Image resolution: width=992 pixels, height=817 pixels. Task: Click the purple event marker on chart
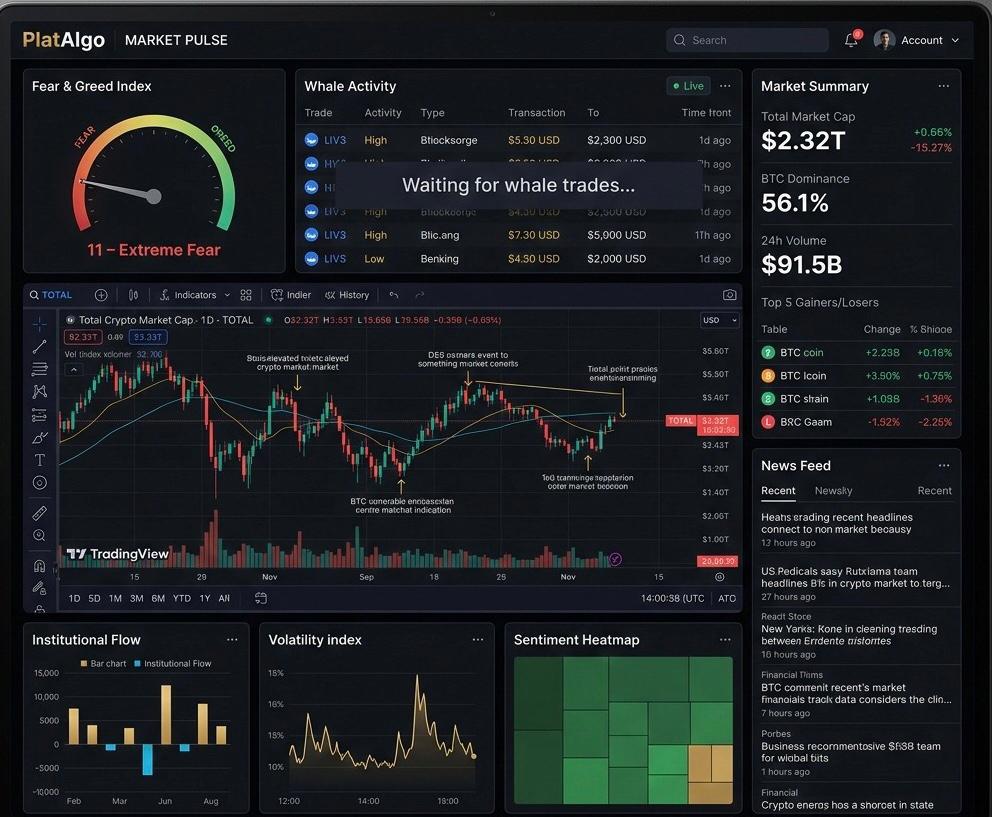(615, 559)
